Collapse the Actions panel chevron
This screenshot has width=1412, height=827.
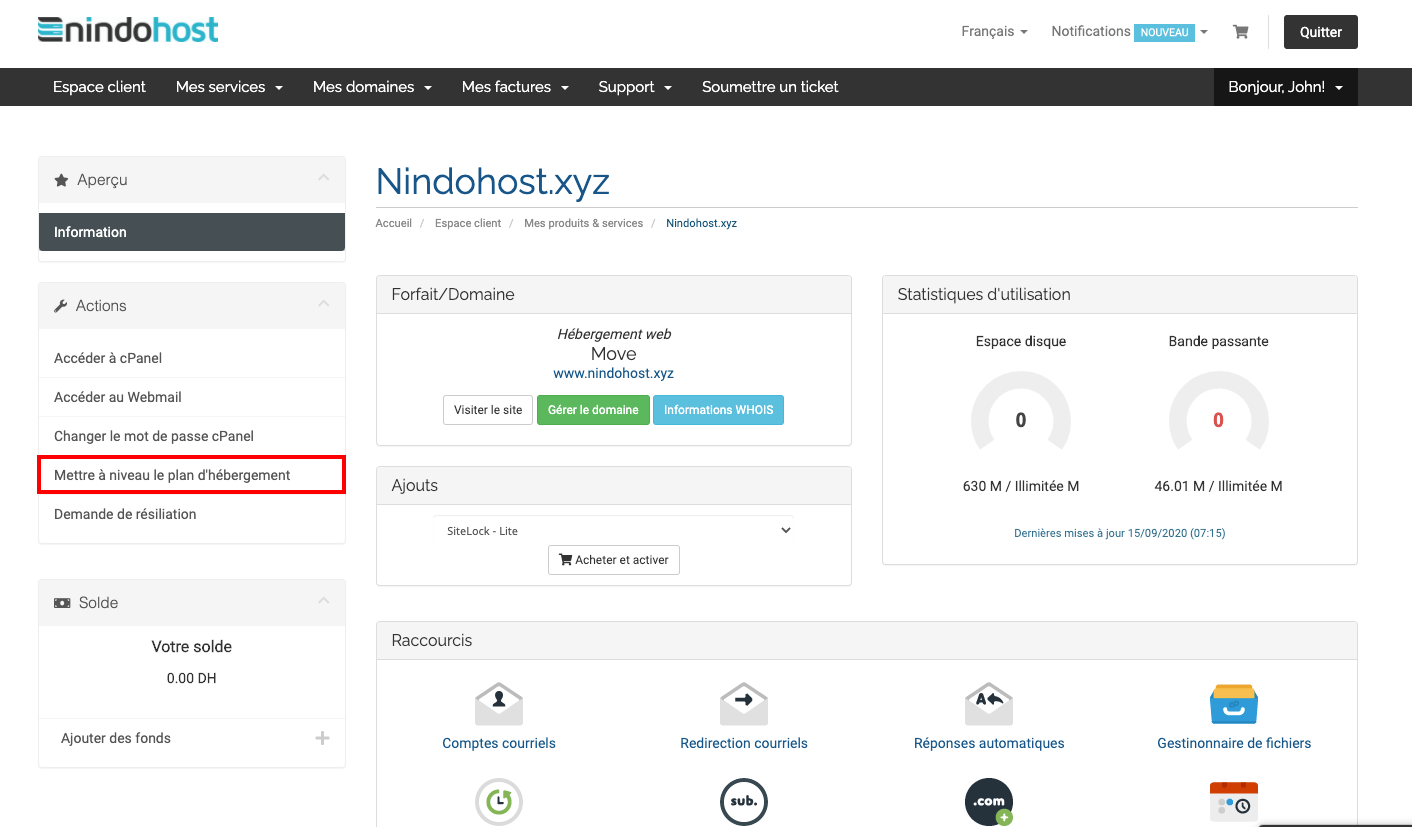click(323, 304)
